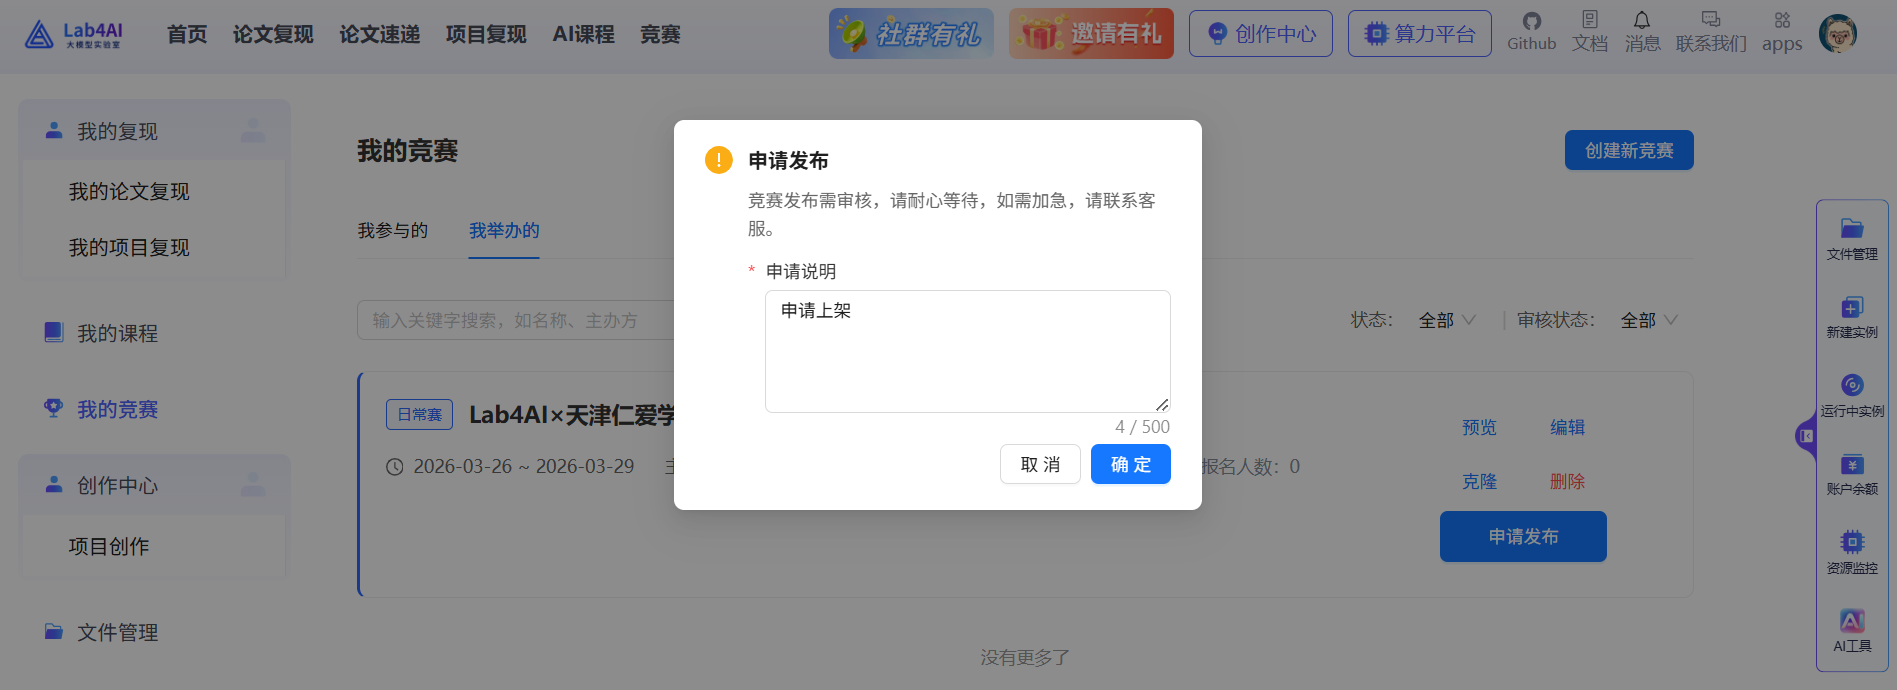
Task: Click the 创建新竞赛 button
Action: (1629, 150)
